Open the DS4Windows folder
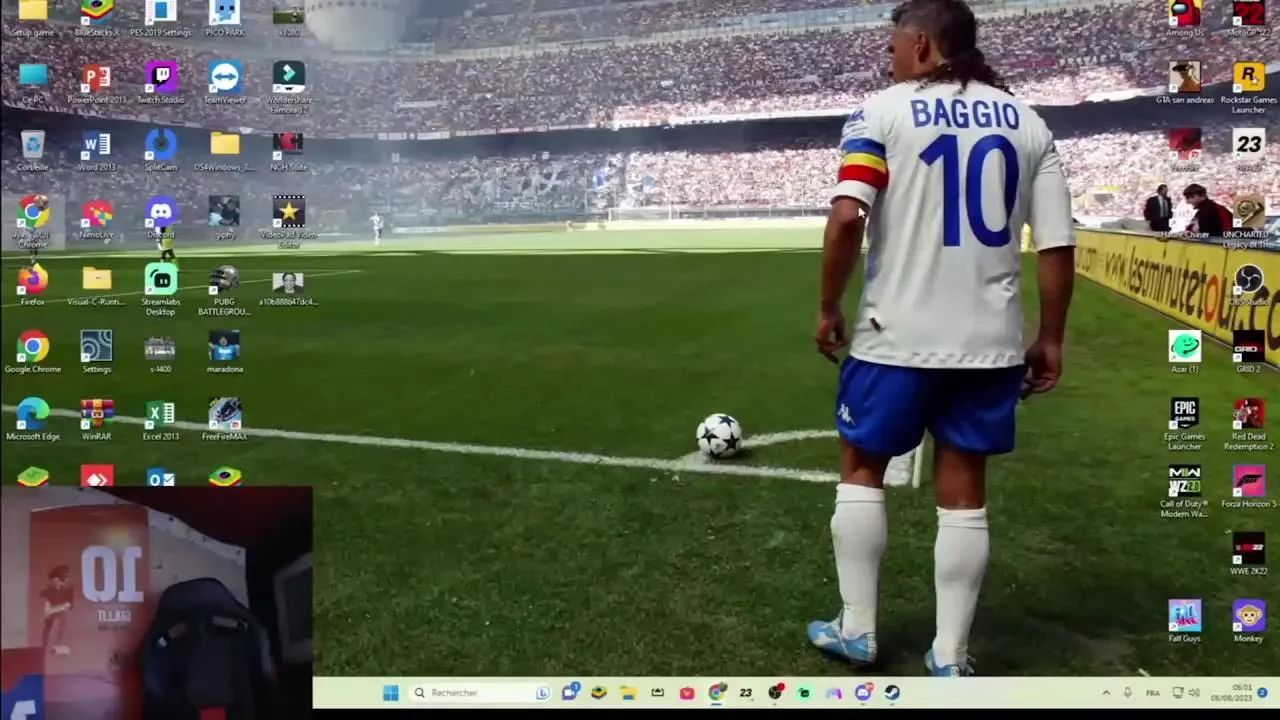 click(224, 151)
